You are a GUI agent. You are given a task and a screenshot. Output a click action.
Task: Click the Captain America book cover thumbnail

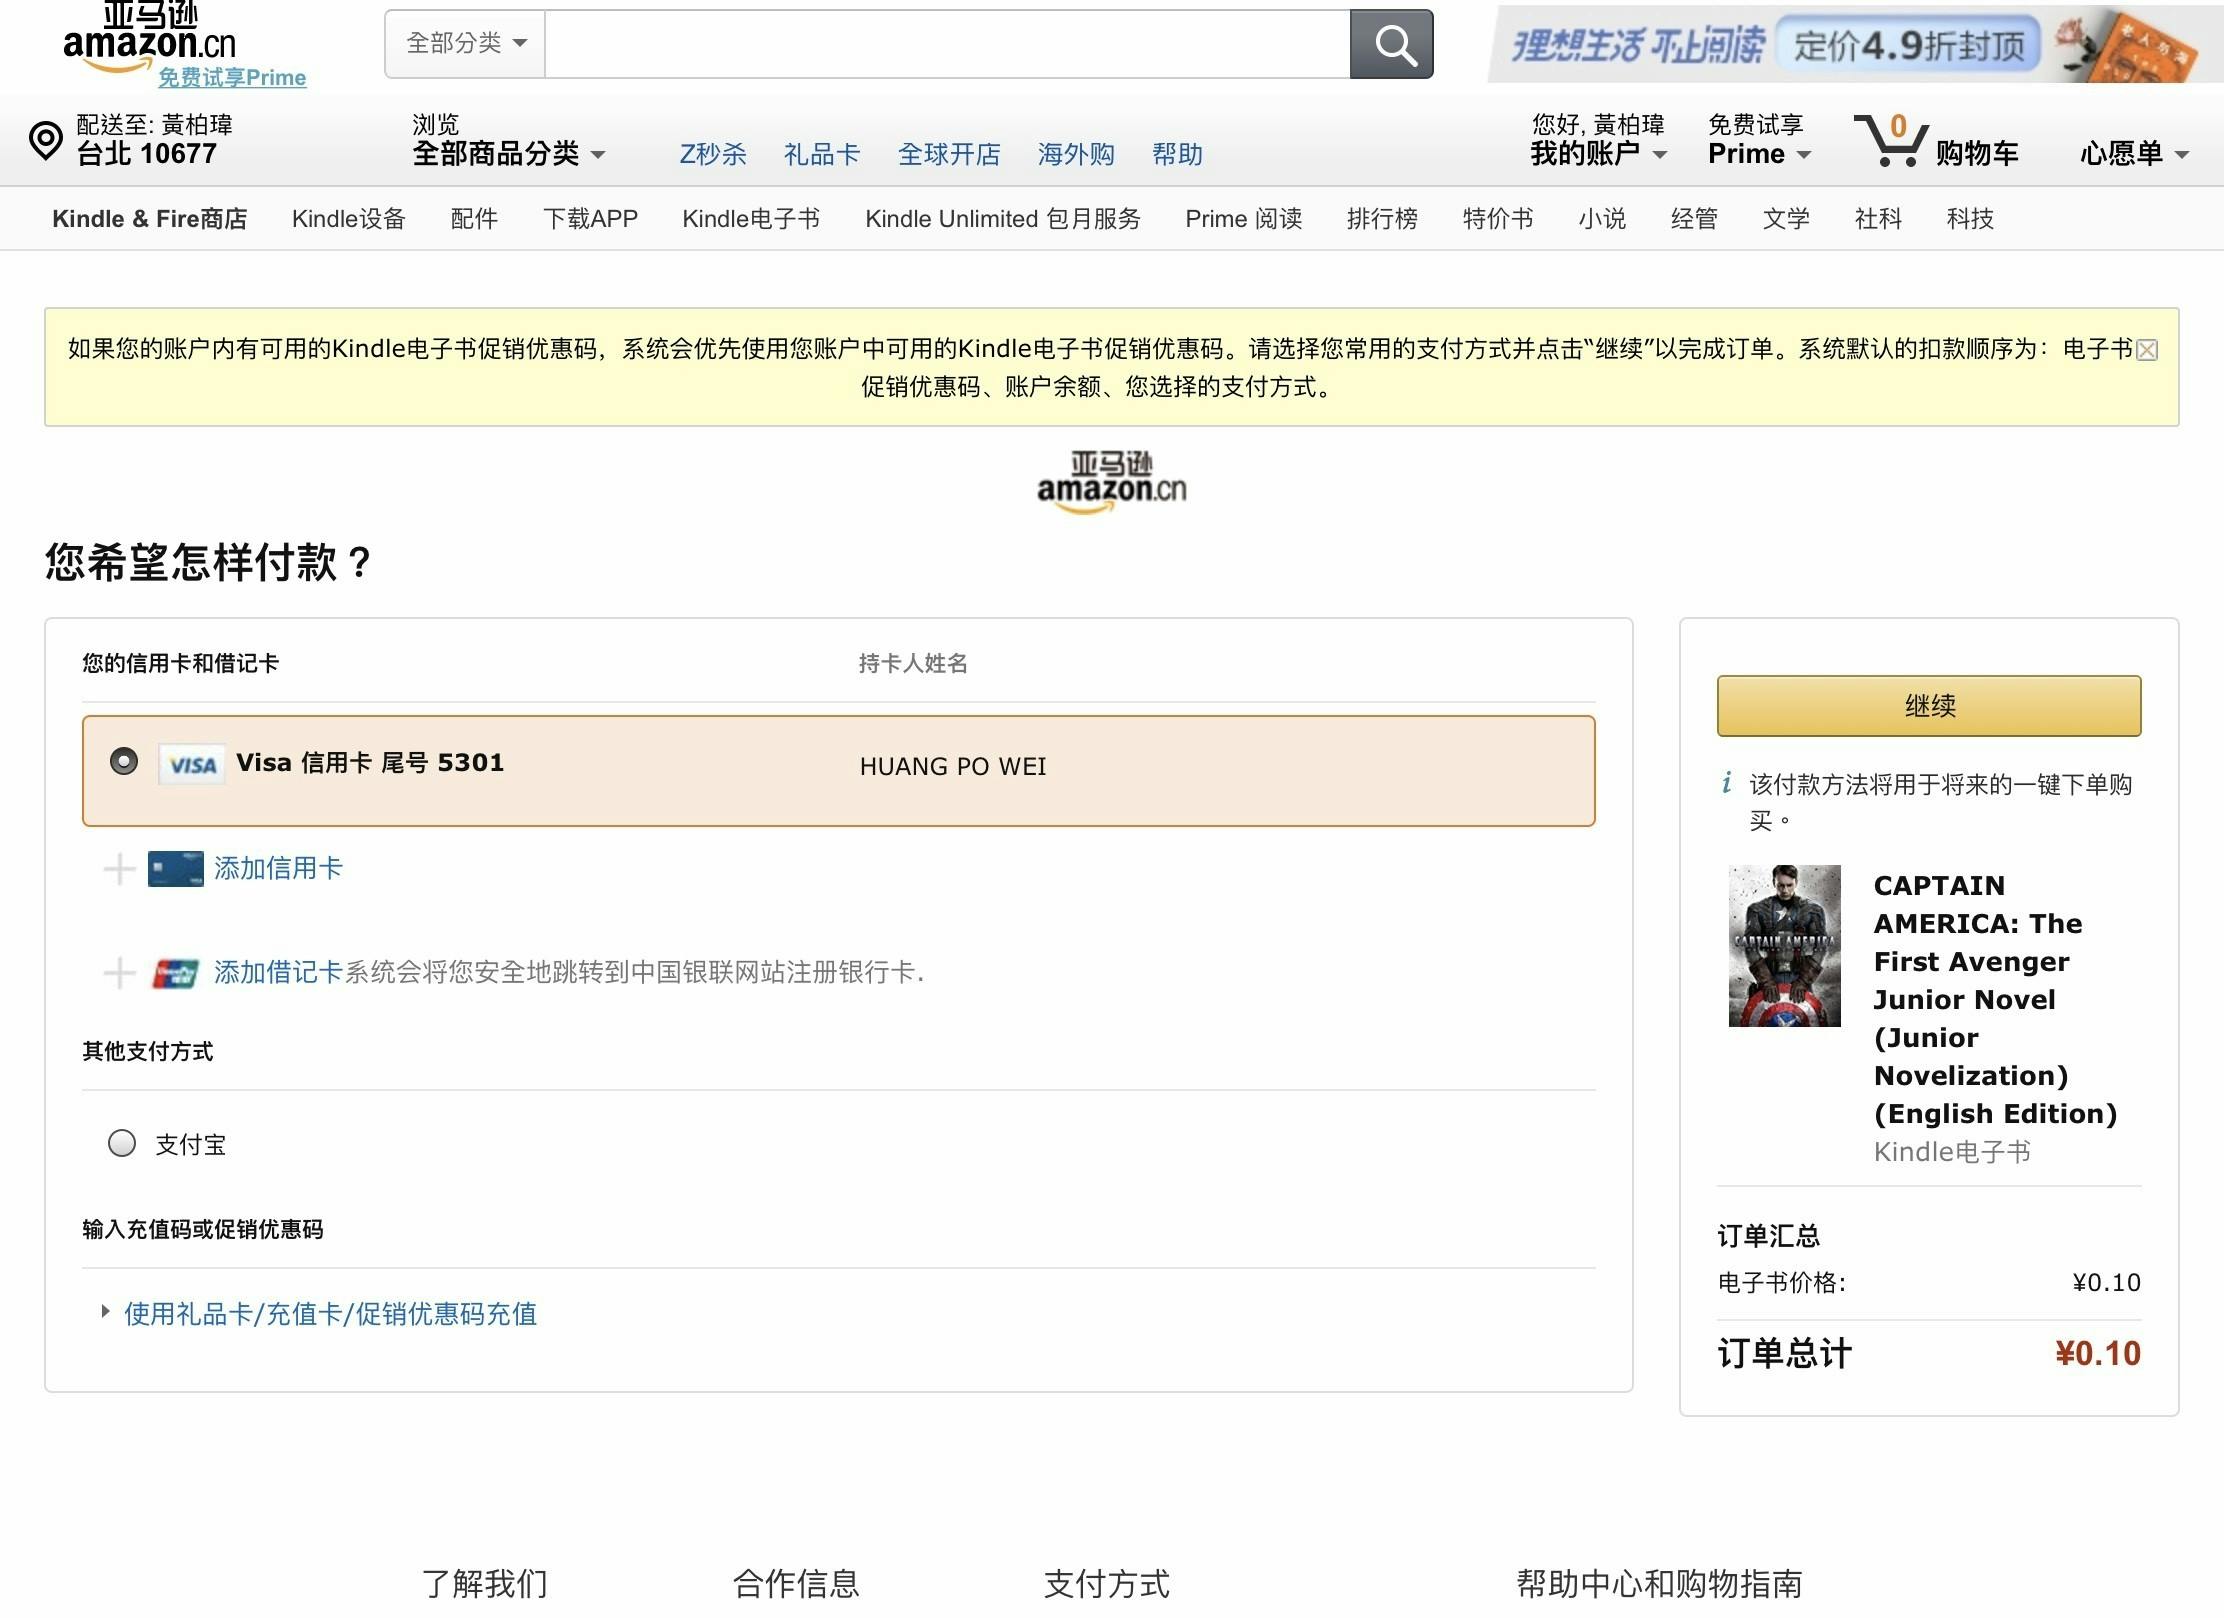(1784, 946)
